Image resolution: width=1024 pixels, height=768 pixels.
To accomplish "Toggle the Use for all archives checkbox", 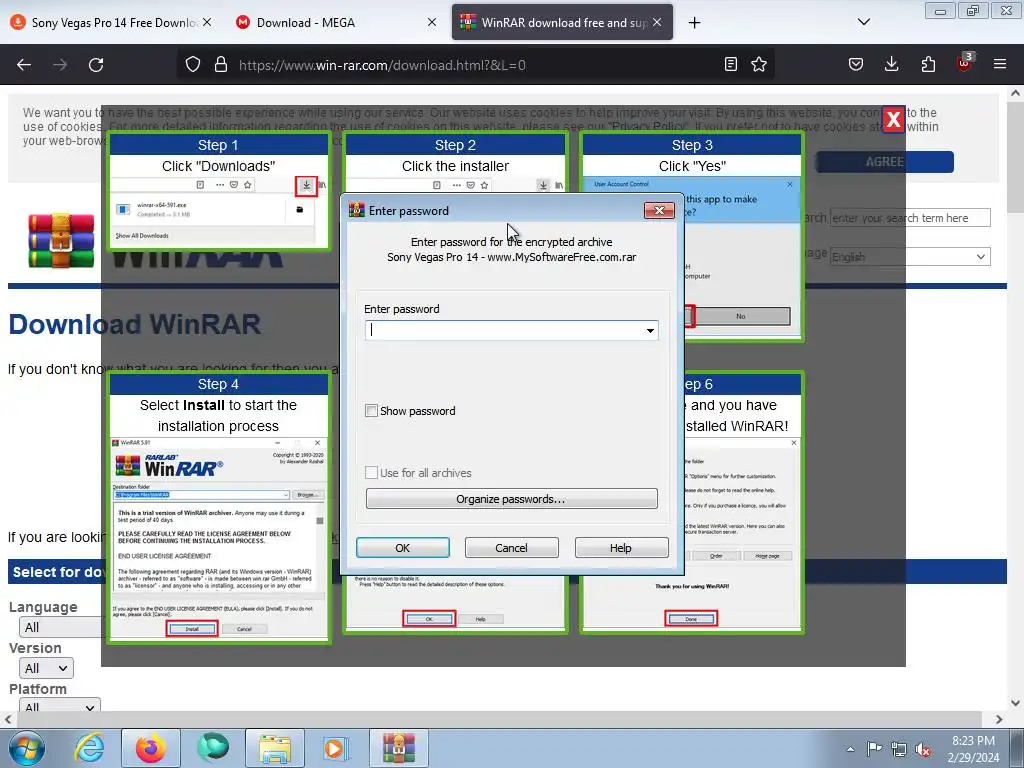I will pyautogui.click(x=372, y=472).
